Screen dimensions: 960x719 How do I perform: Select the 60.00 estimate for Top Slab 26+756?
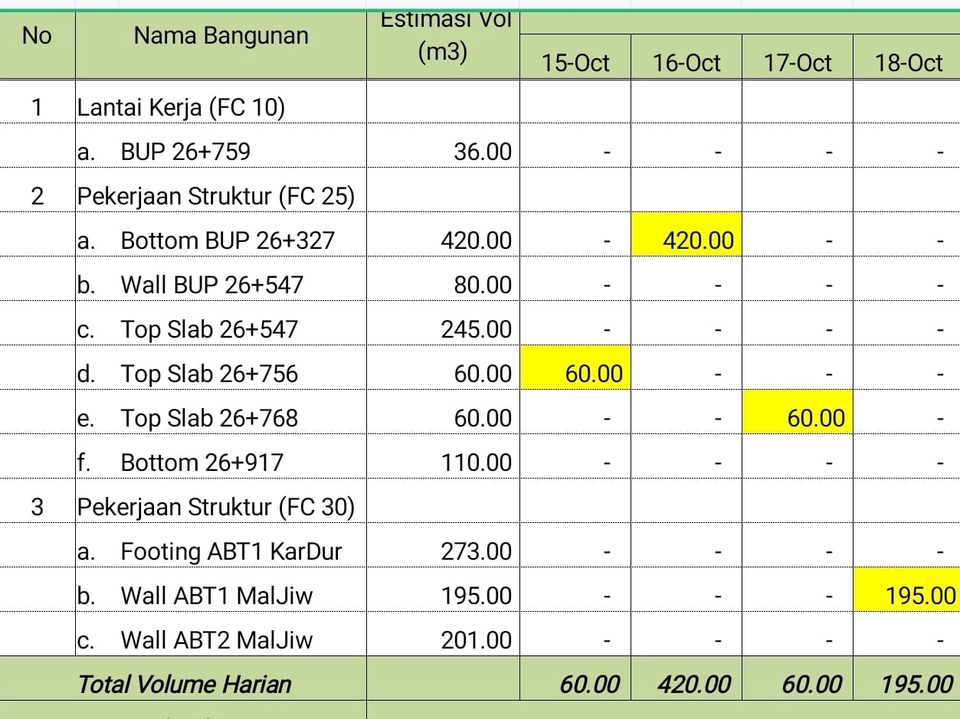(443, 368)
